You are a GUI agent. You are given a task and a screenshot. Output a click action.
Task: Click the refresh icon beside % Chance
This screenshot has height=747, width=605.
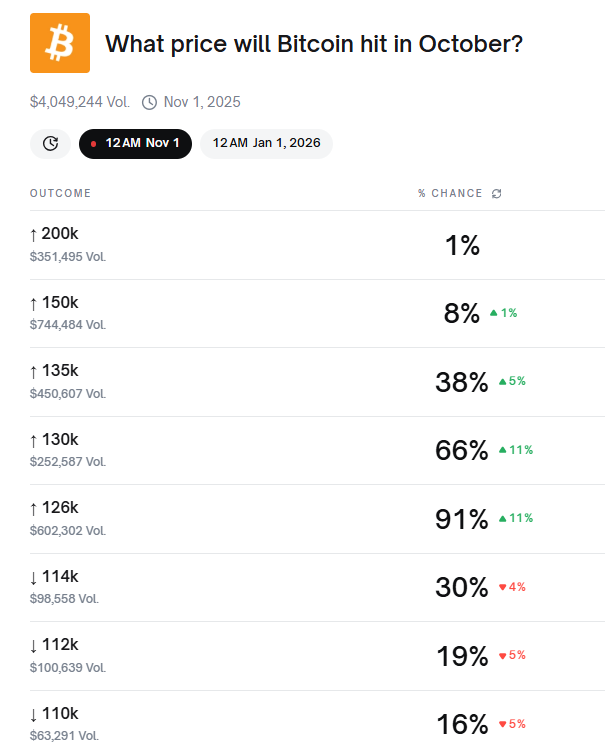(497, 193)
